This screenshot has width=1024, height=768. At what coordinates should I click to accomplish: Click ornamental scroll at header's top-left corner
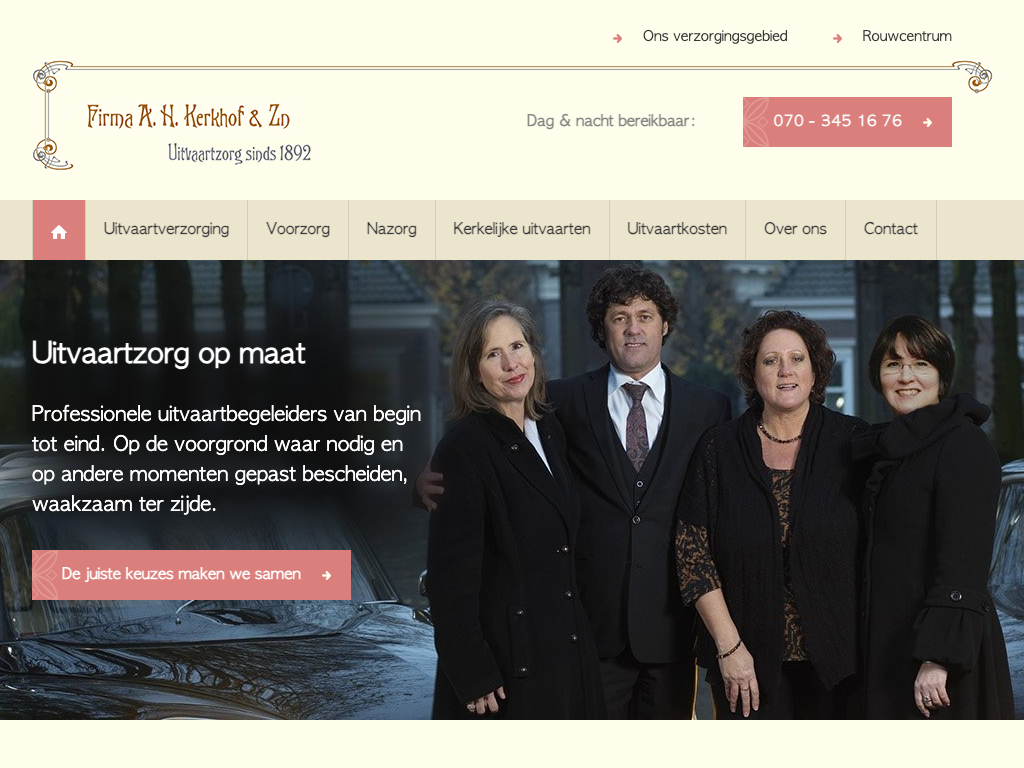[52, 76]
